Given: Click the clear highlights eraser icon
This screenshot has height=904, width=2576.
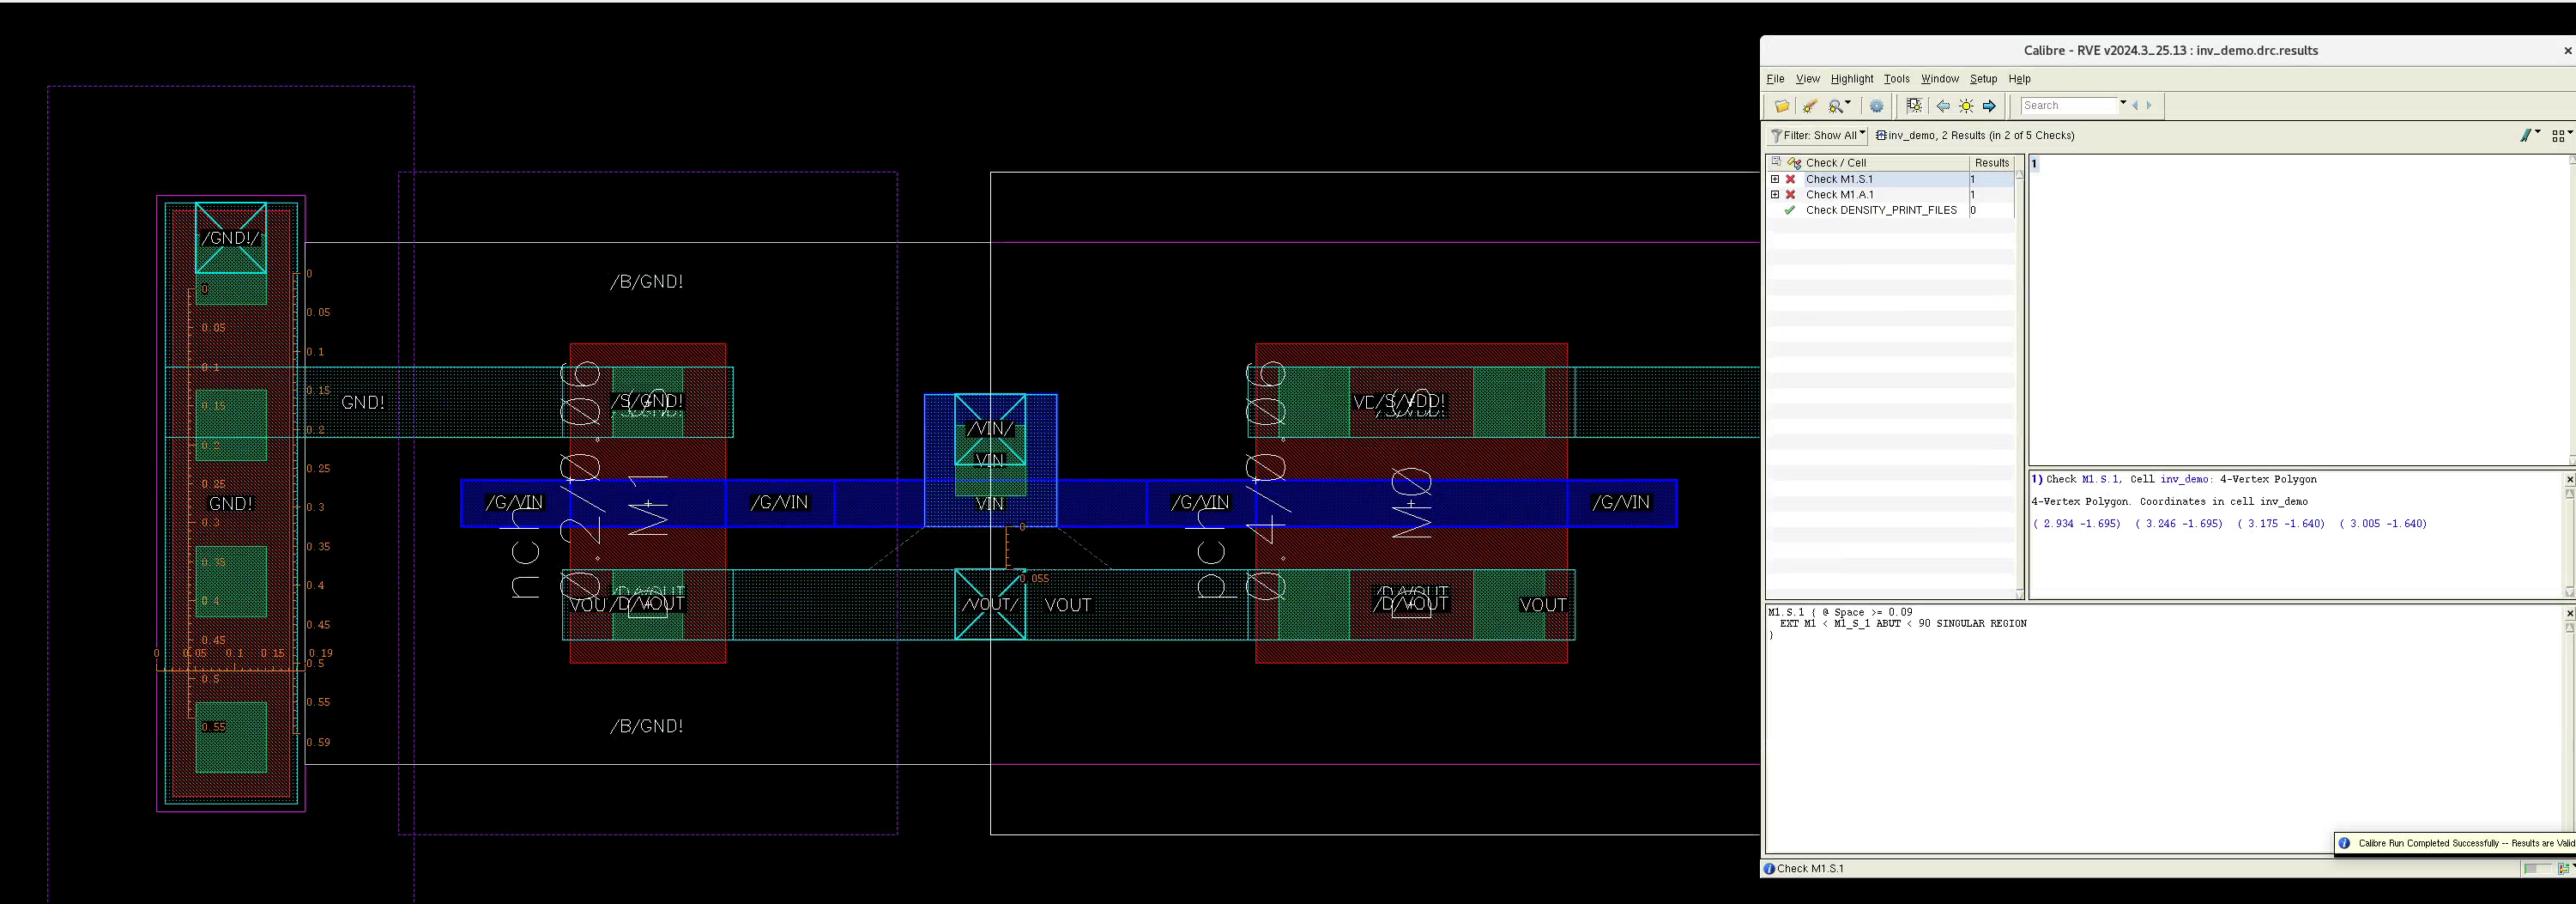Looking at the screenshot, I should coord(1809,106).
